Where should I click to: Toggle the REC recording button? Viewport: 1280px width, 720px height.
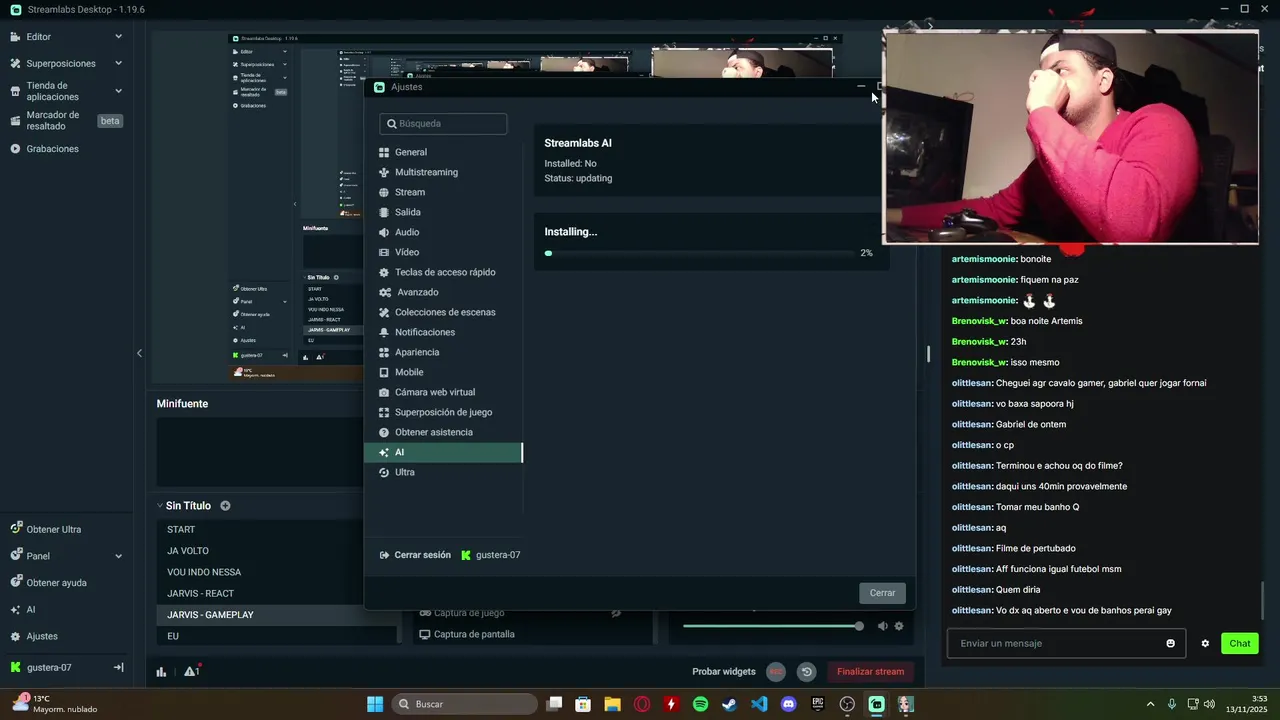776,672
